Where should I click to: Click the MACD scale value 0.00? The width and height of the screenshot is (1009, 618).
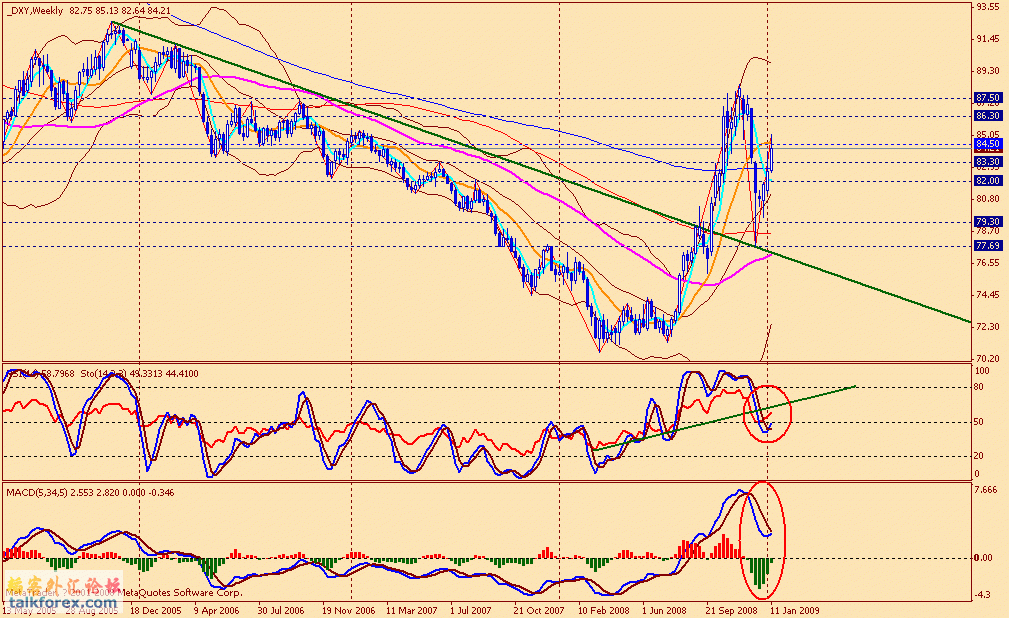(x=984, y=558)
